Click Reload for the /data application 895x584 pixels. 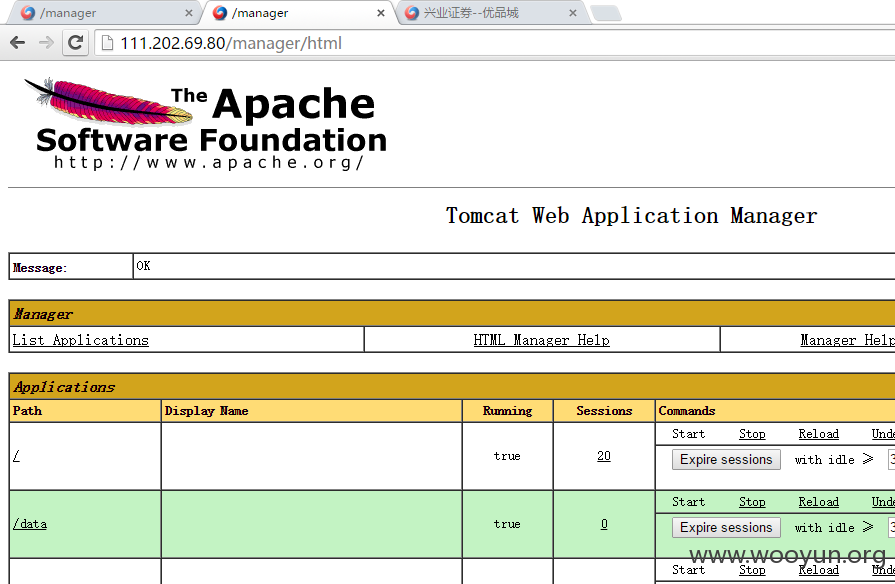[819, 502]
